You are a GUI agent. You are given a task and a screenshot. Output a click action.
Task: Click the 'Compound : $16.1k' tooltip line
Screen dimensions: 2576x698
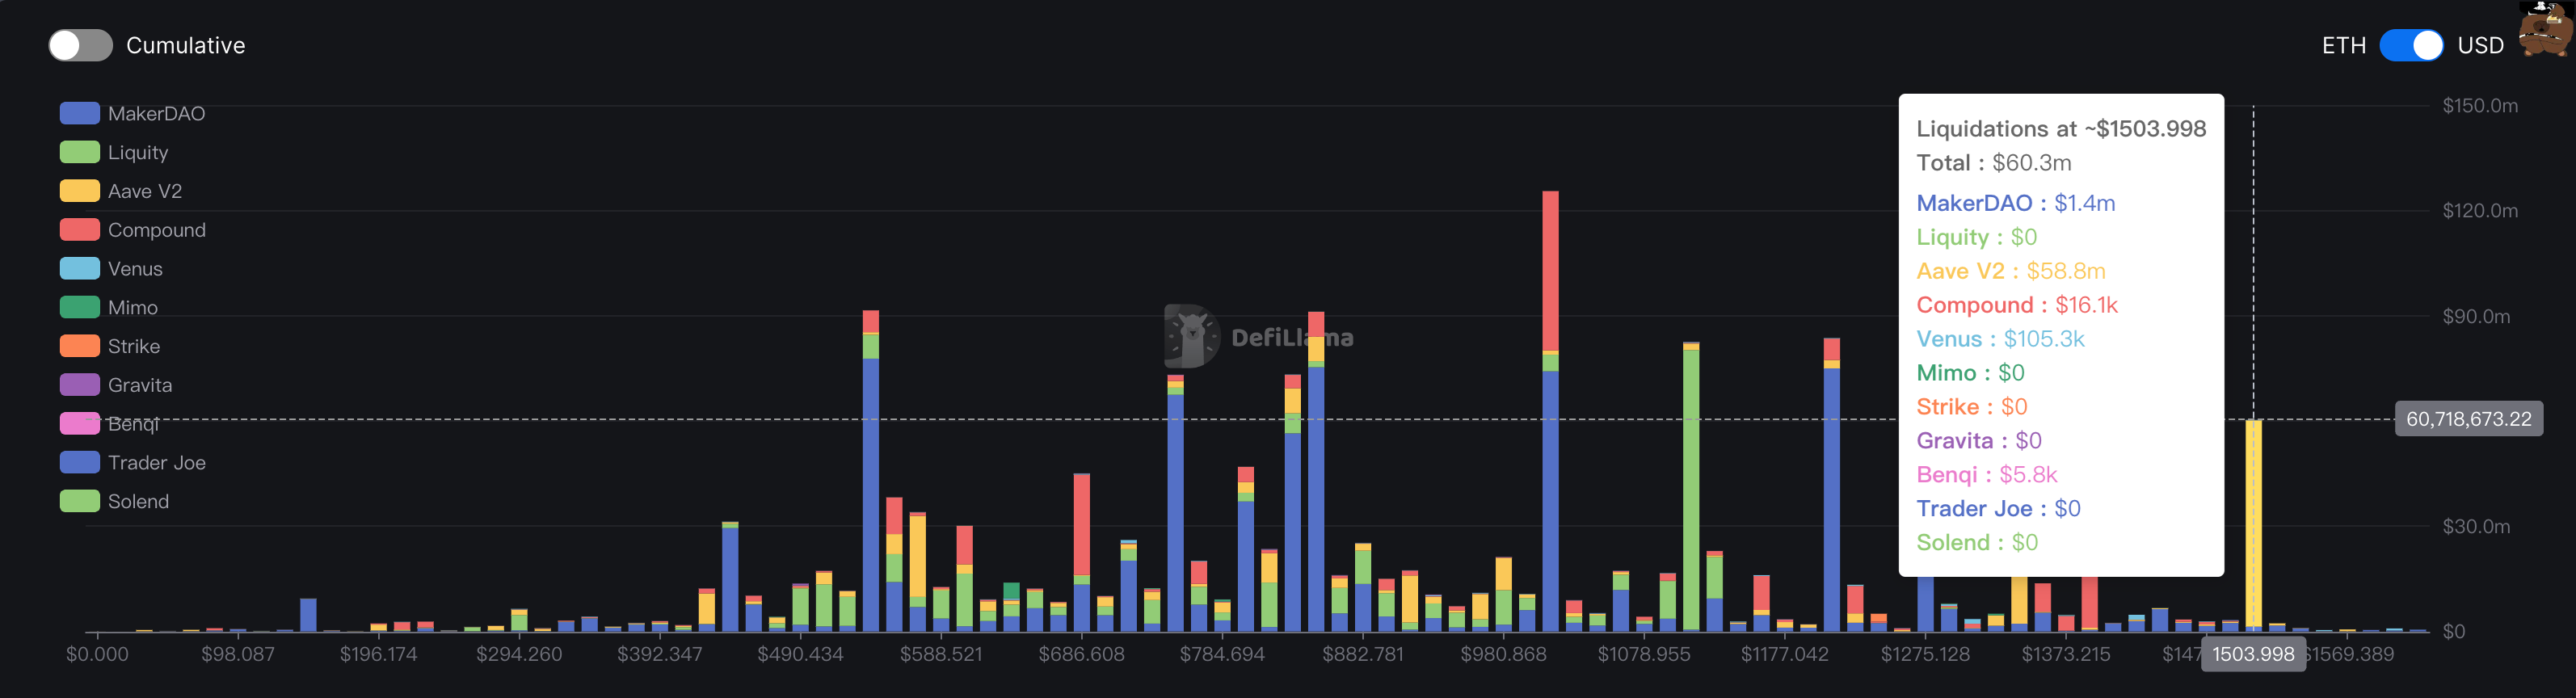tap(2016, 305)
